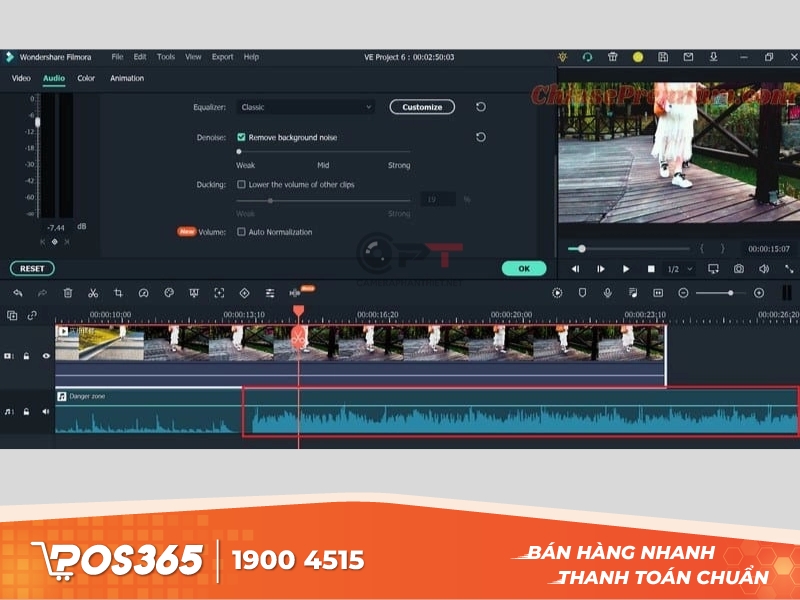800x600 pixels.
Task: Reset the Equalizer setting icon
Action: [481, 107]
